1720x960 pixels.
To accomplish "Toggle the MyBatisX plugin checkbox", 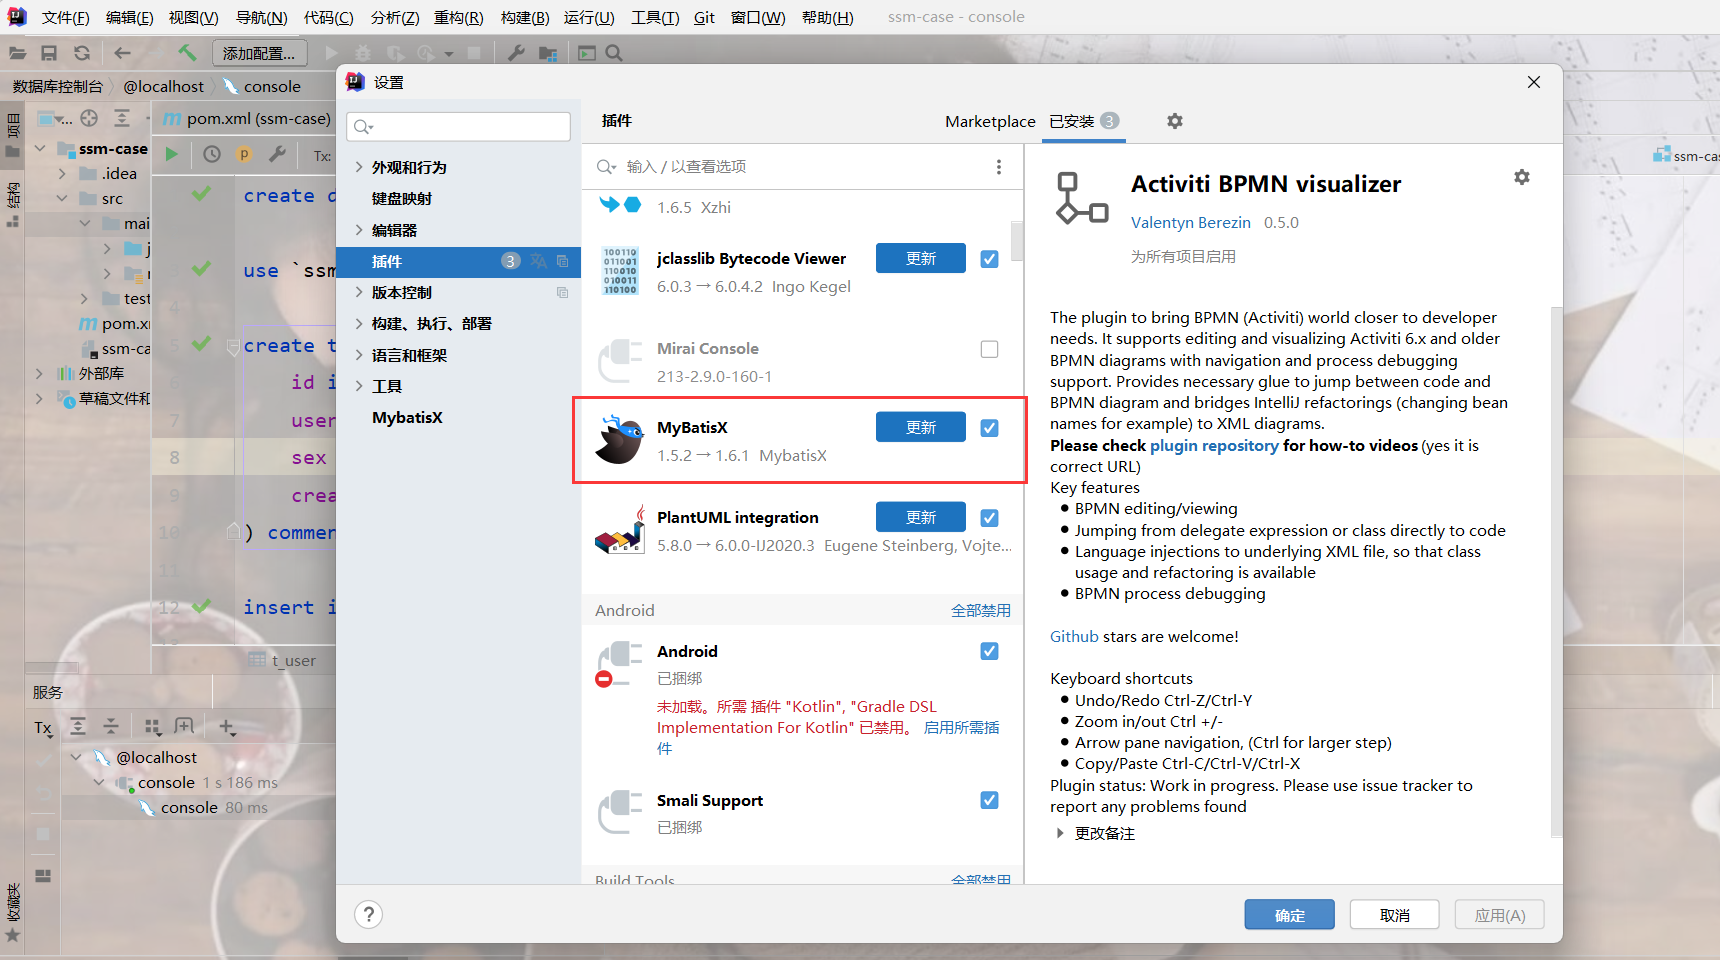I will tap(989, 428).
